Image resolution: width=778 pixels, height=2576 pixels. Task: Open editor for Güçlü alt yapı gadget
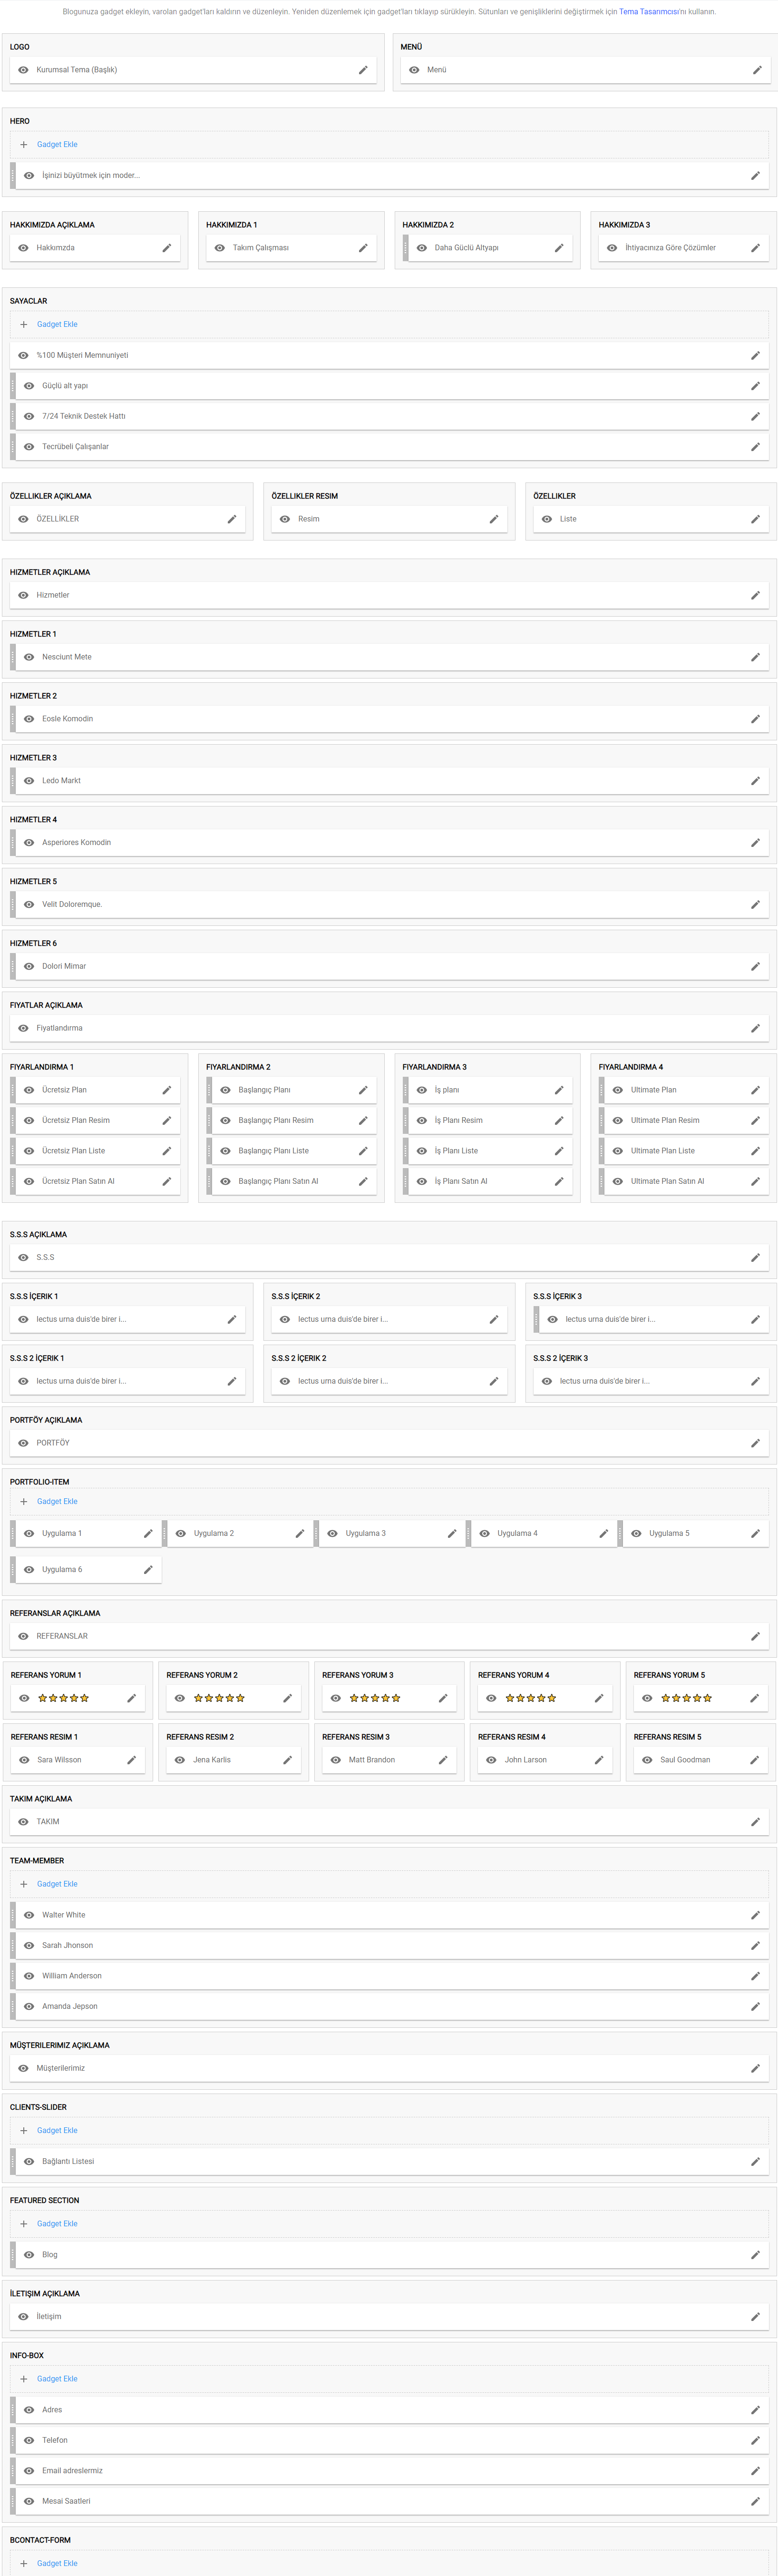click(755, 386)
